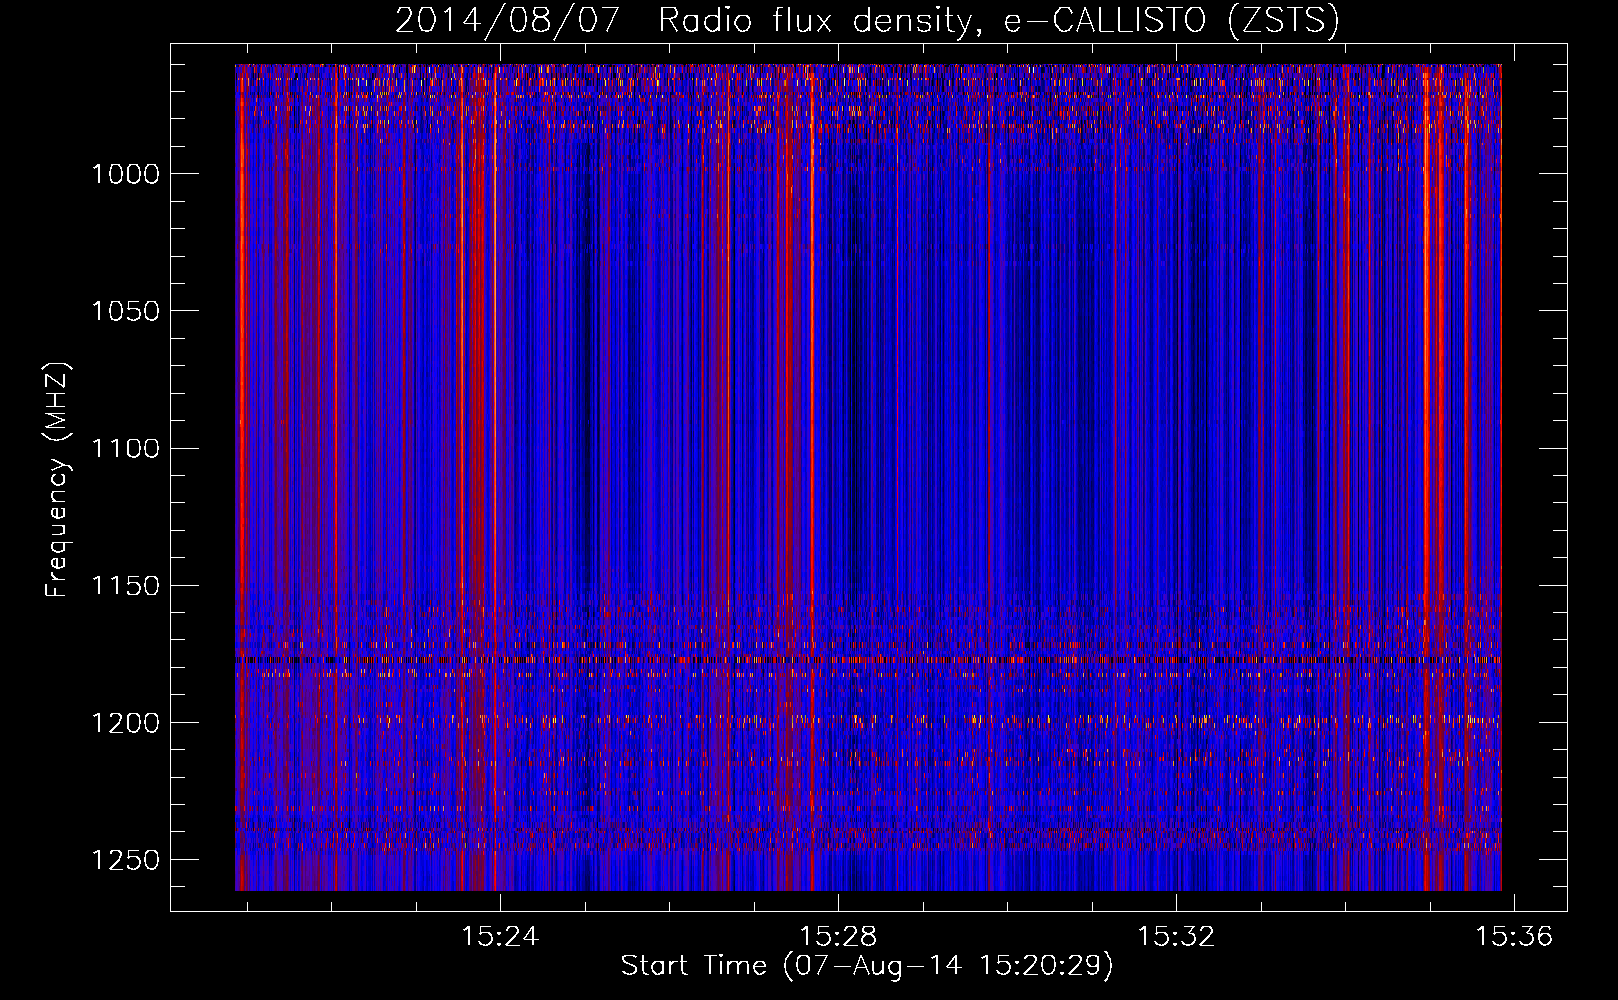This screenshot has width=1618, height=1000.
Task: Click the 15:32 time tick label
Action: [1176, 936]
